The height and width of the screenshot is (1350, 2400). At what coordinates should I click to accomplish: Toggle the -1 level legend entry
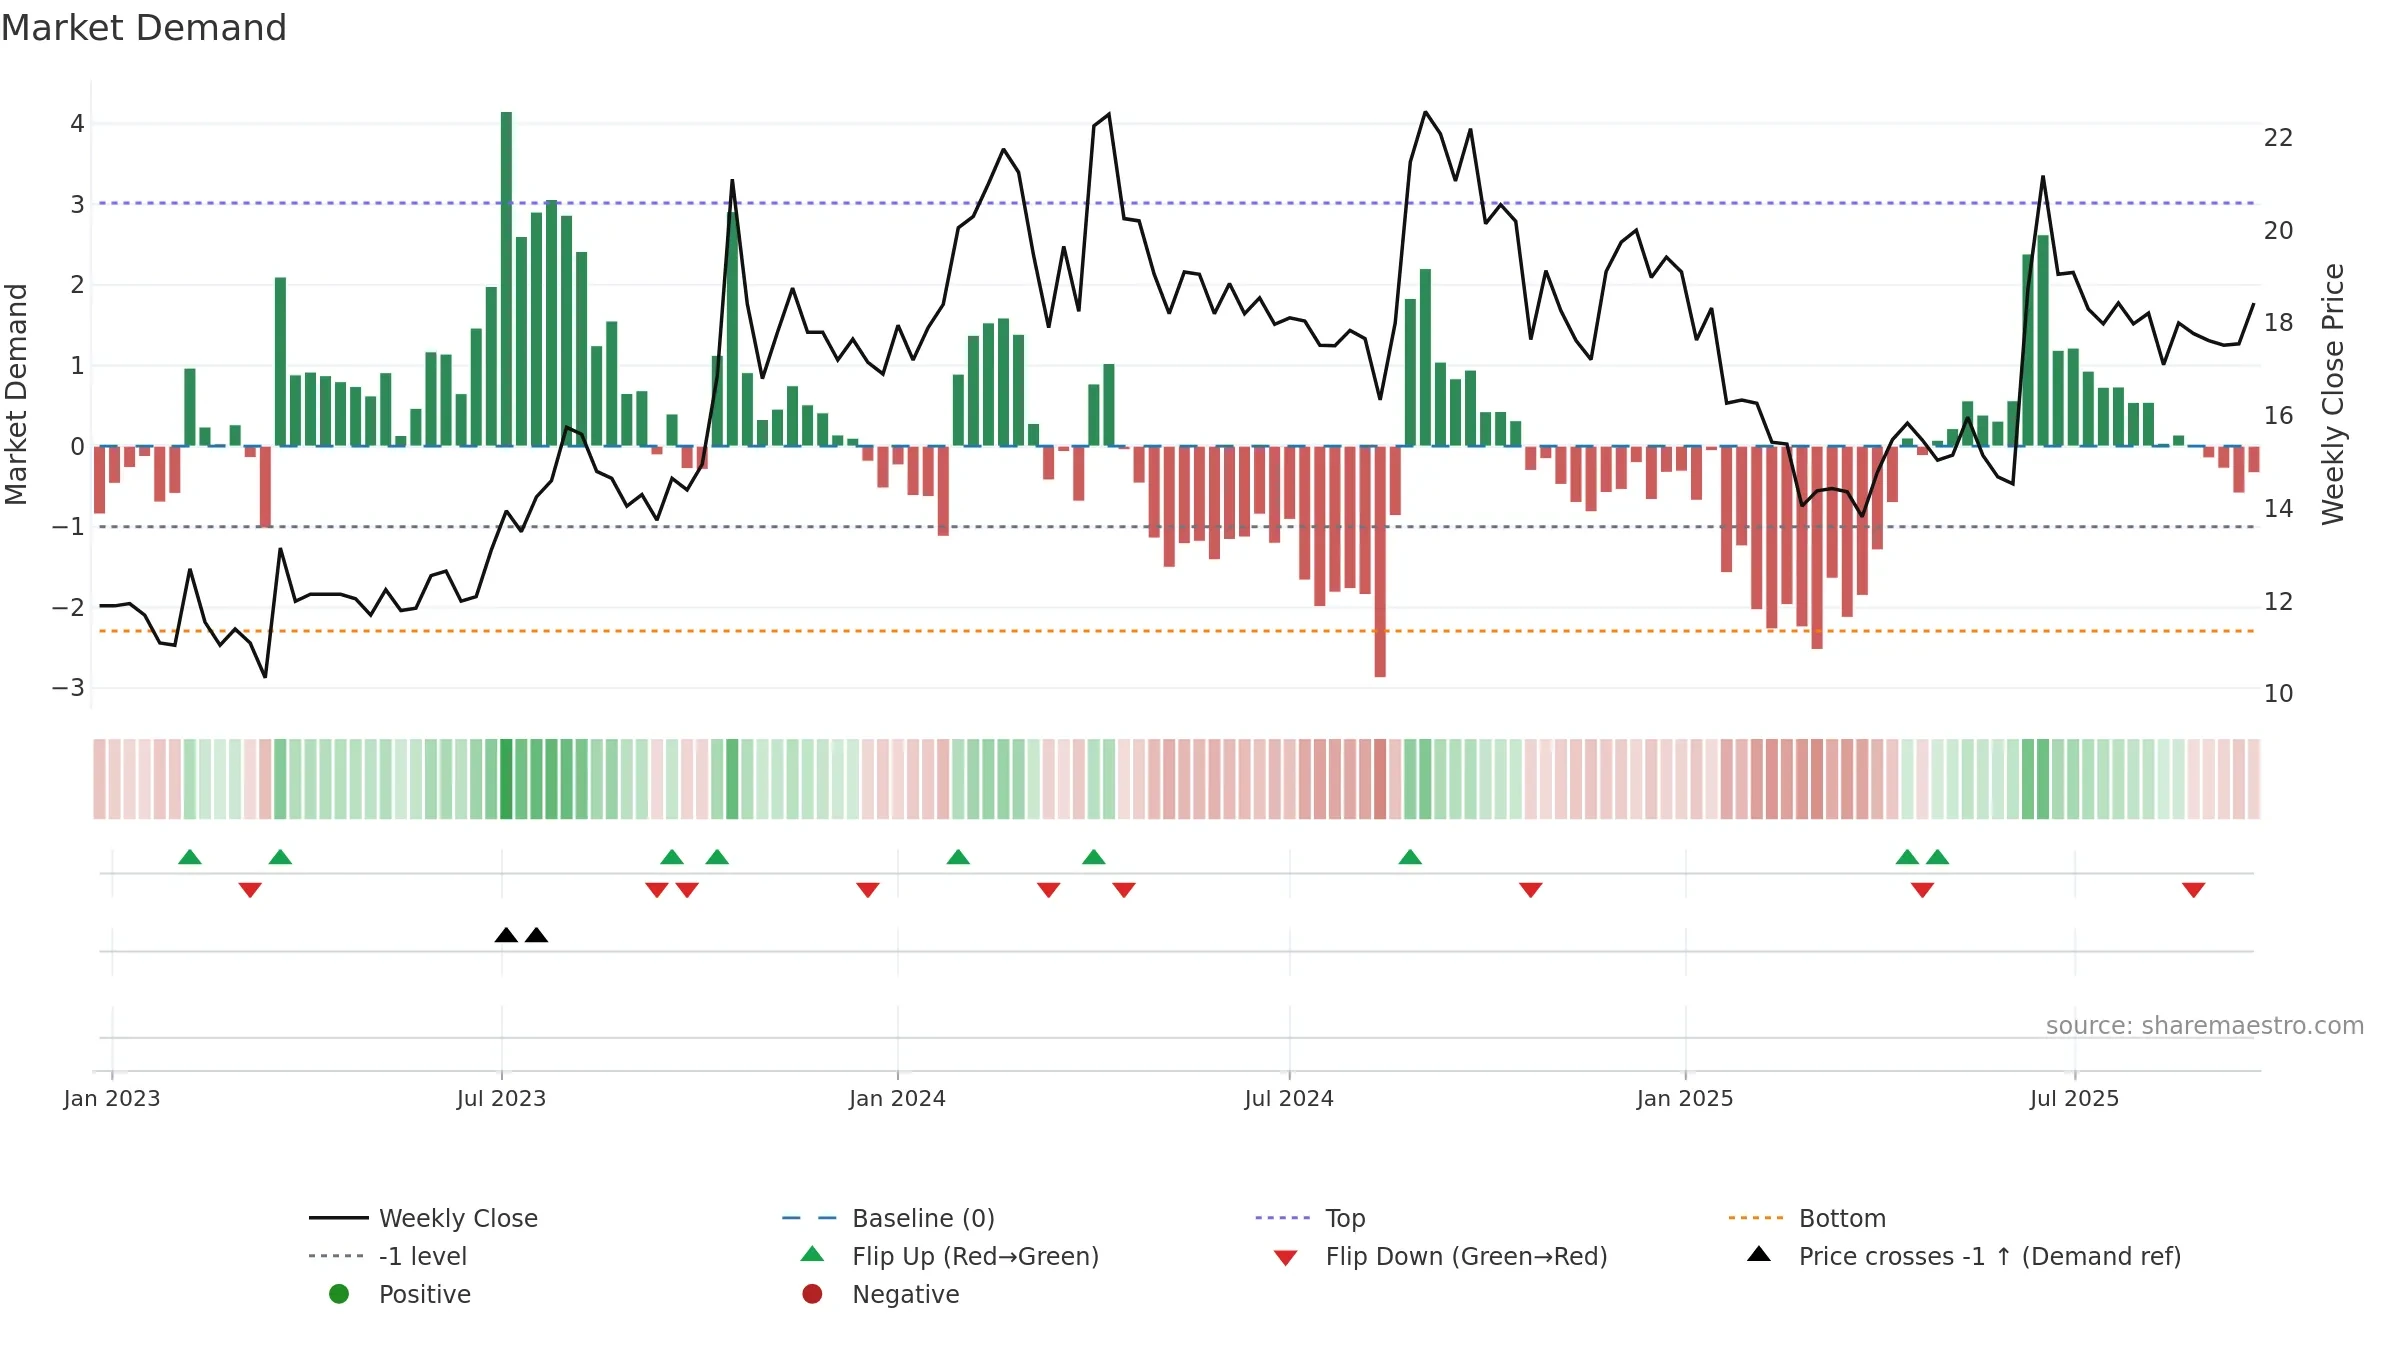[x=388, y=1256]
